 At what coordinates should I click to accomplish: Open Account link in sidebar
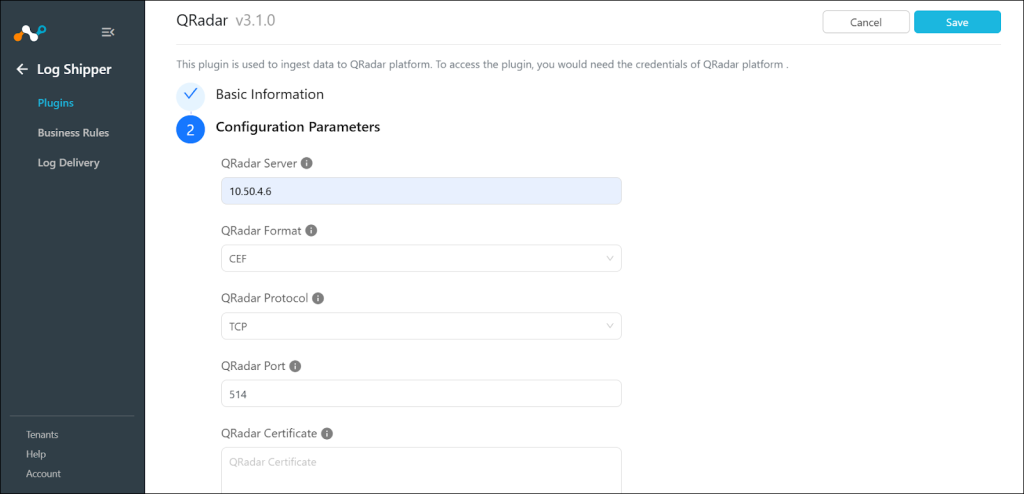click(43, 474)
